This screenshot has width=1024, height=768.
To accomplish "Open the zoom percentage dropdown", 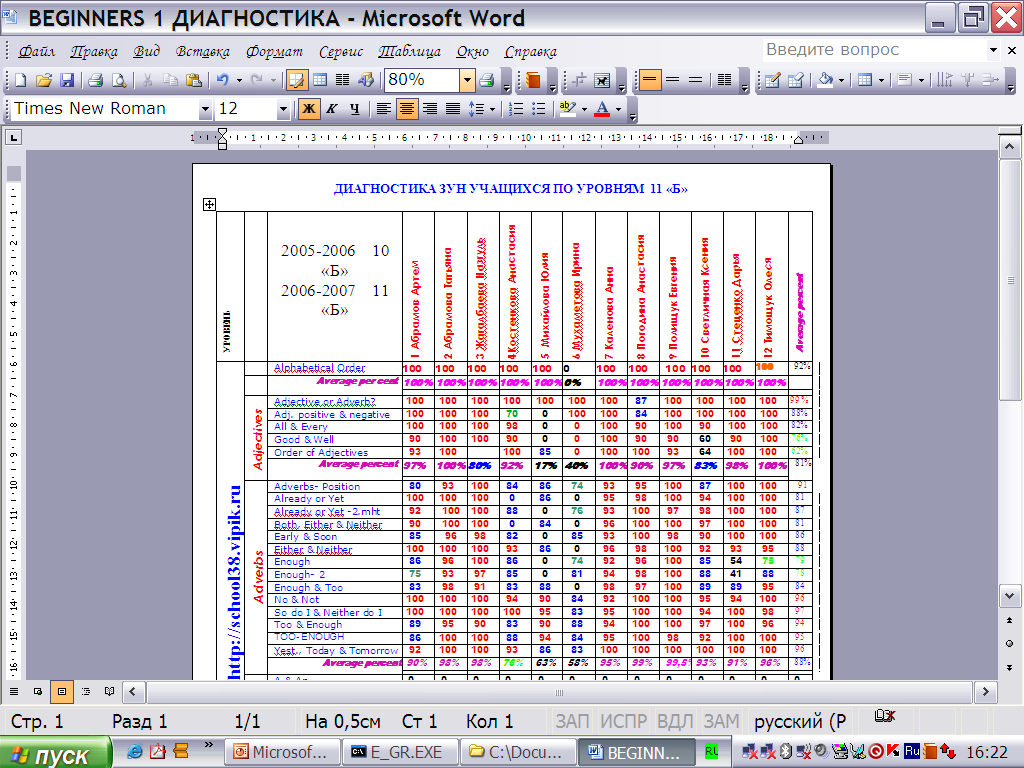I will point(467,80).
